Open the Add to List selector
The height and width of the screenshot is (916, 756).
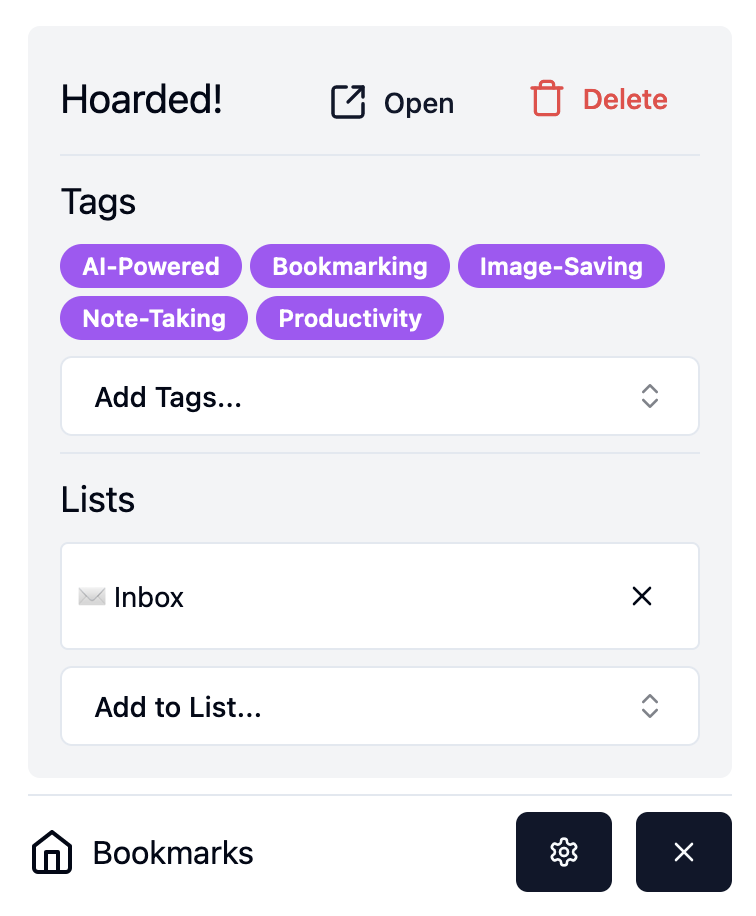tap(379, 706)
